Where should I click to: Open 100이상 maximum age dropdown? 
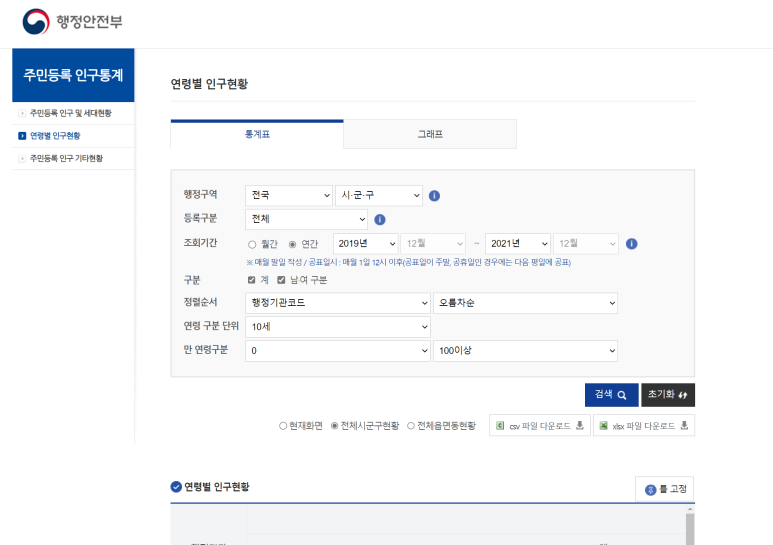point(526,351)
